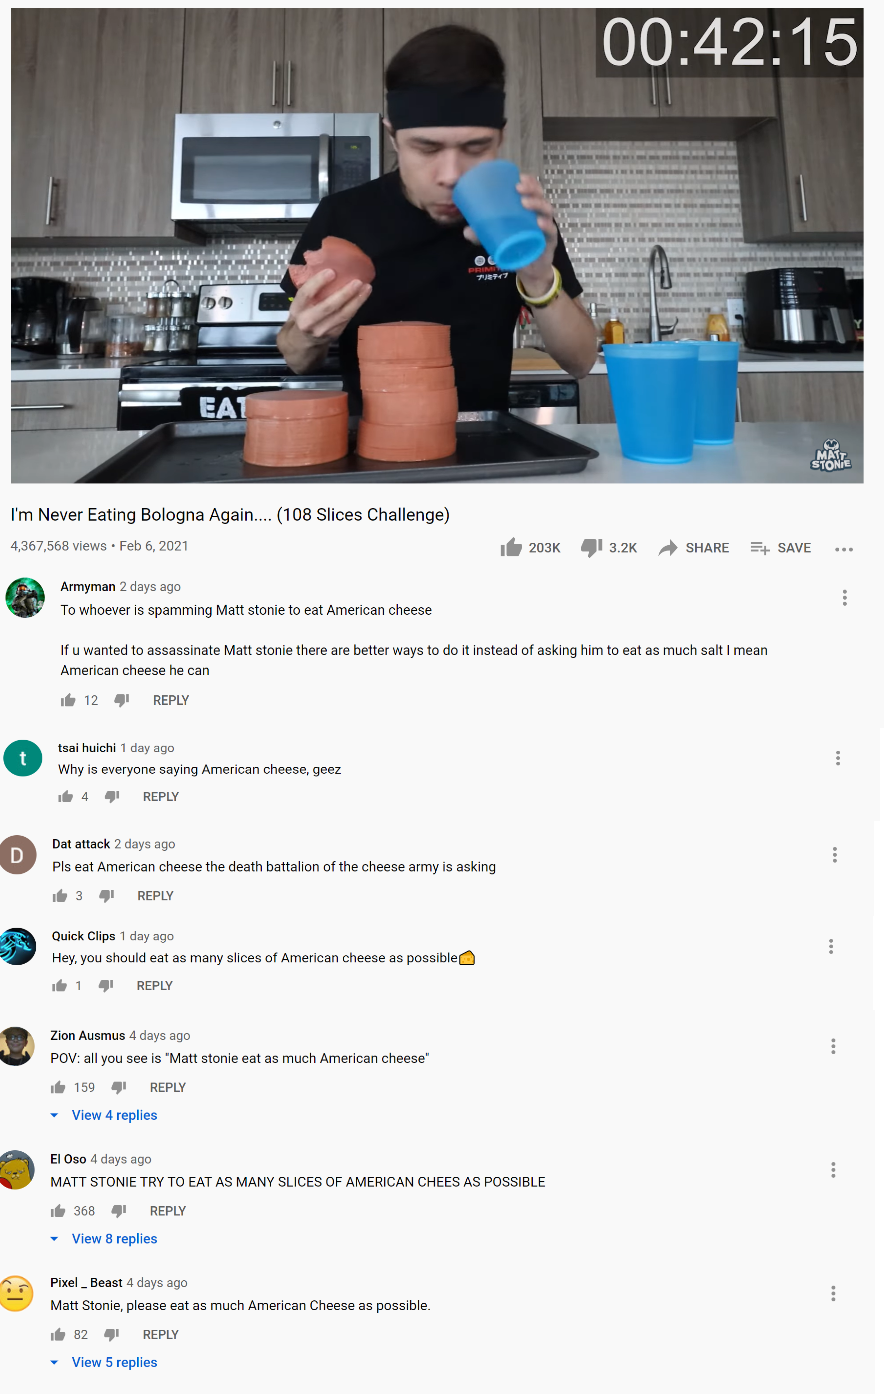The height and width of the screenshot is (1394, 884).
Task: Open the video SHARE option
Action: coord(694,548)
